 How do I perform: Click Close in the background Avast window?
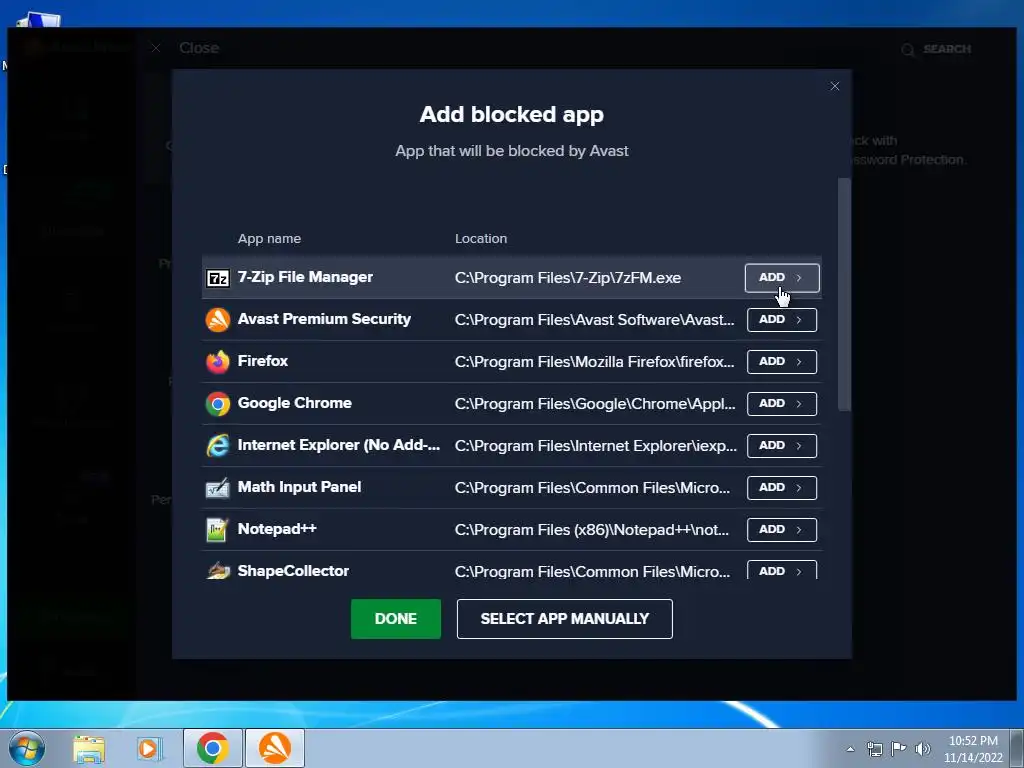tap(199, 48)
